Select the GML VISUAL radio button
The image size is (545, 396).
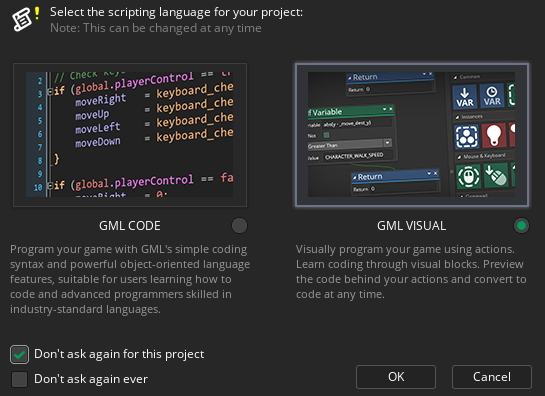521,226
